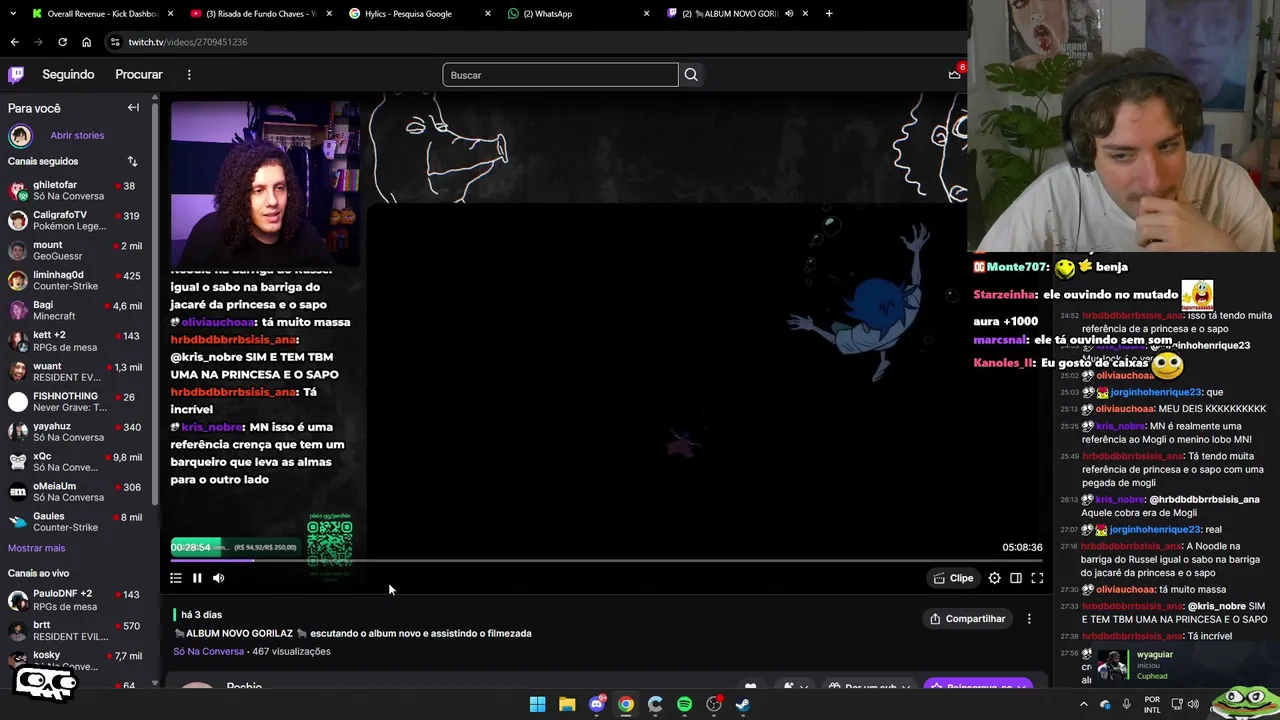Sort followed channels with arrows icon
The image size is (1280, 720).
[x=132, y=161]
